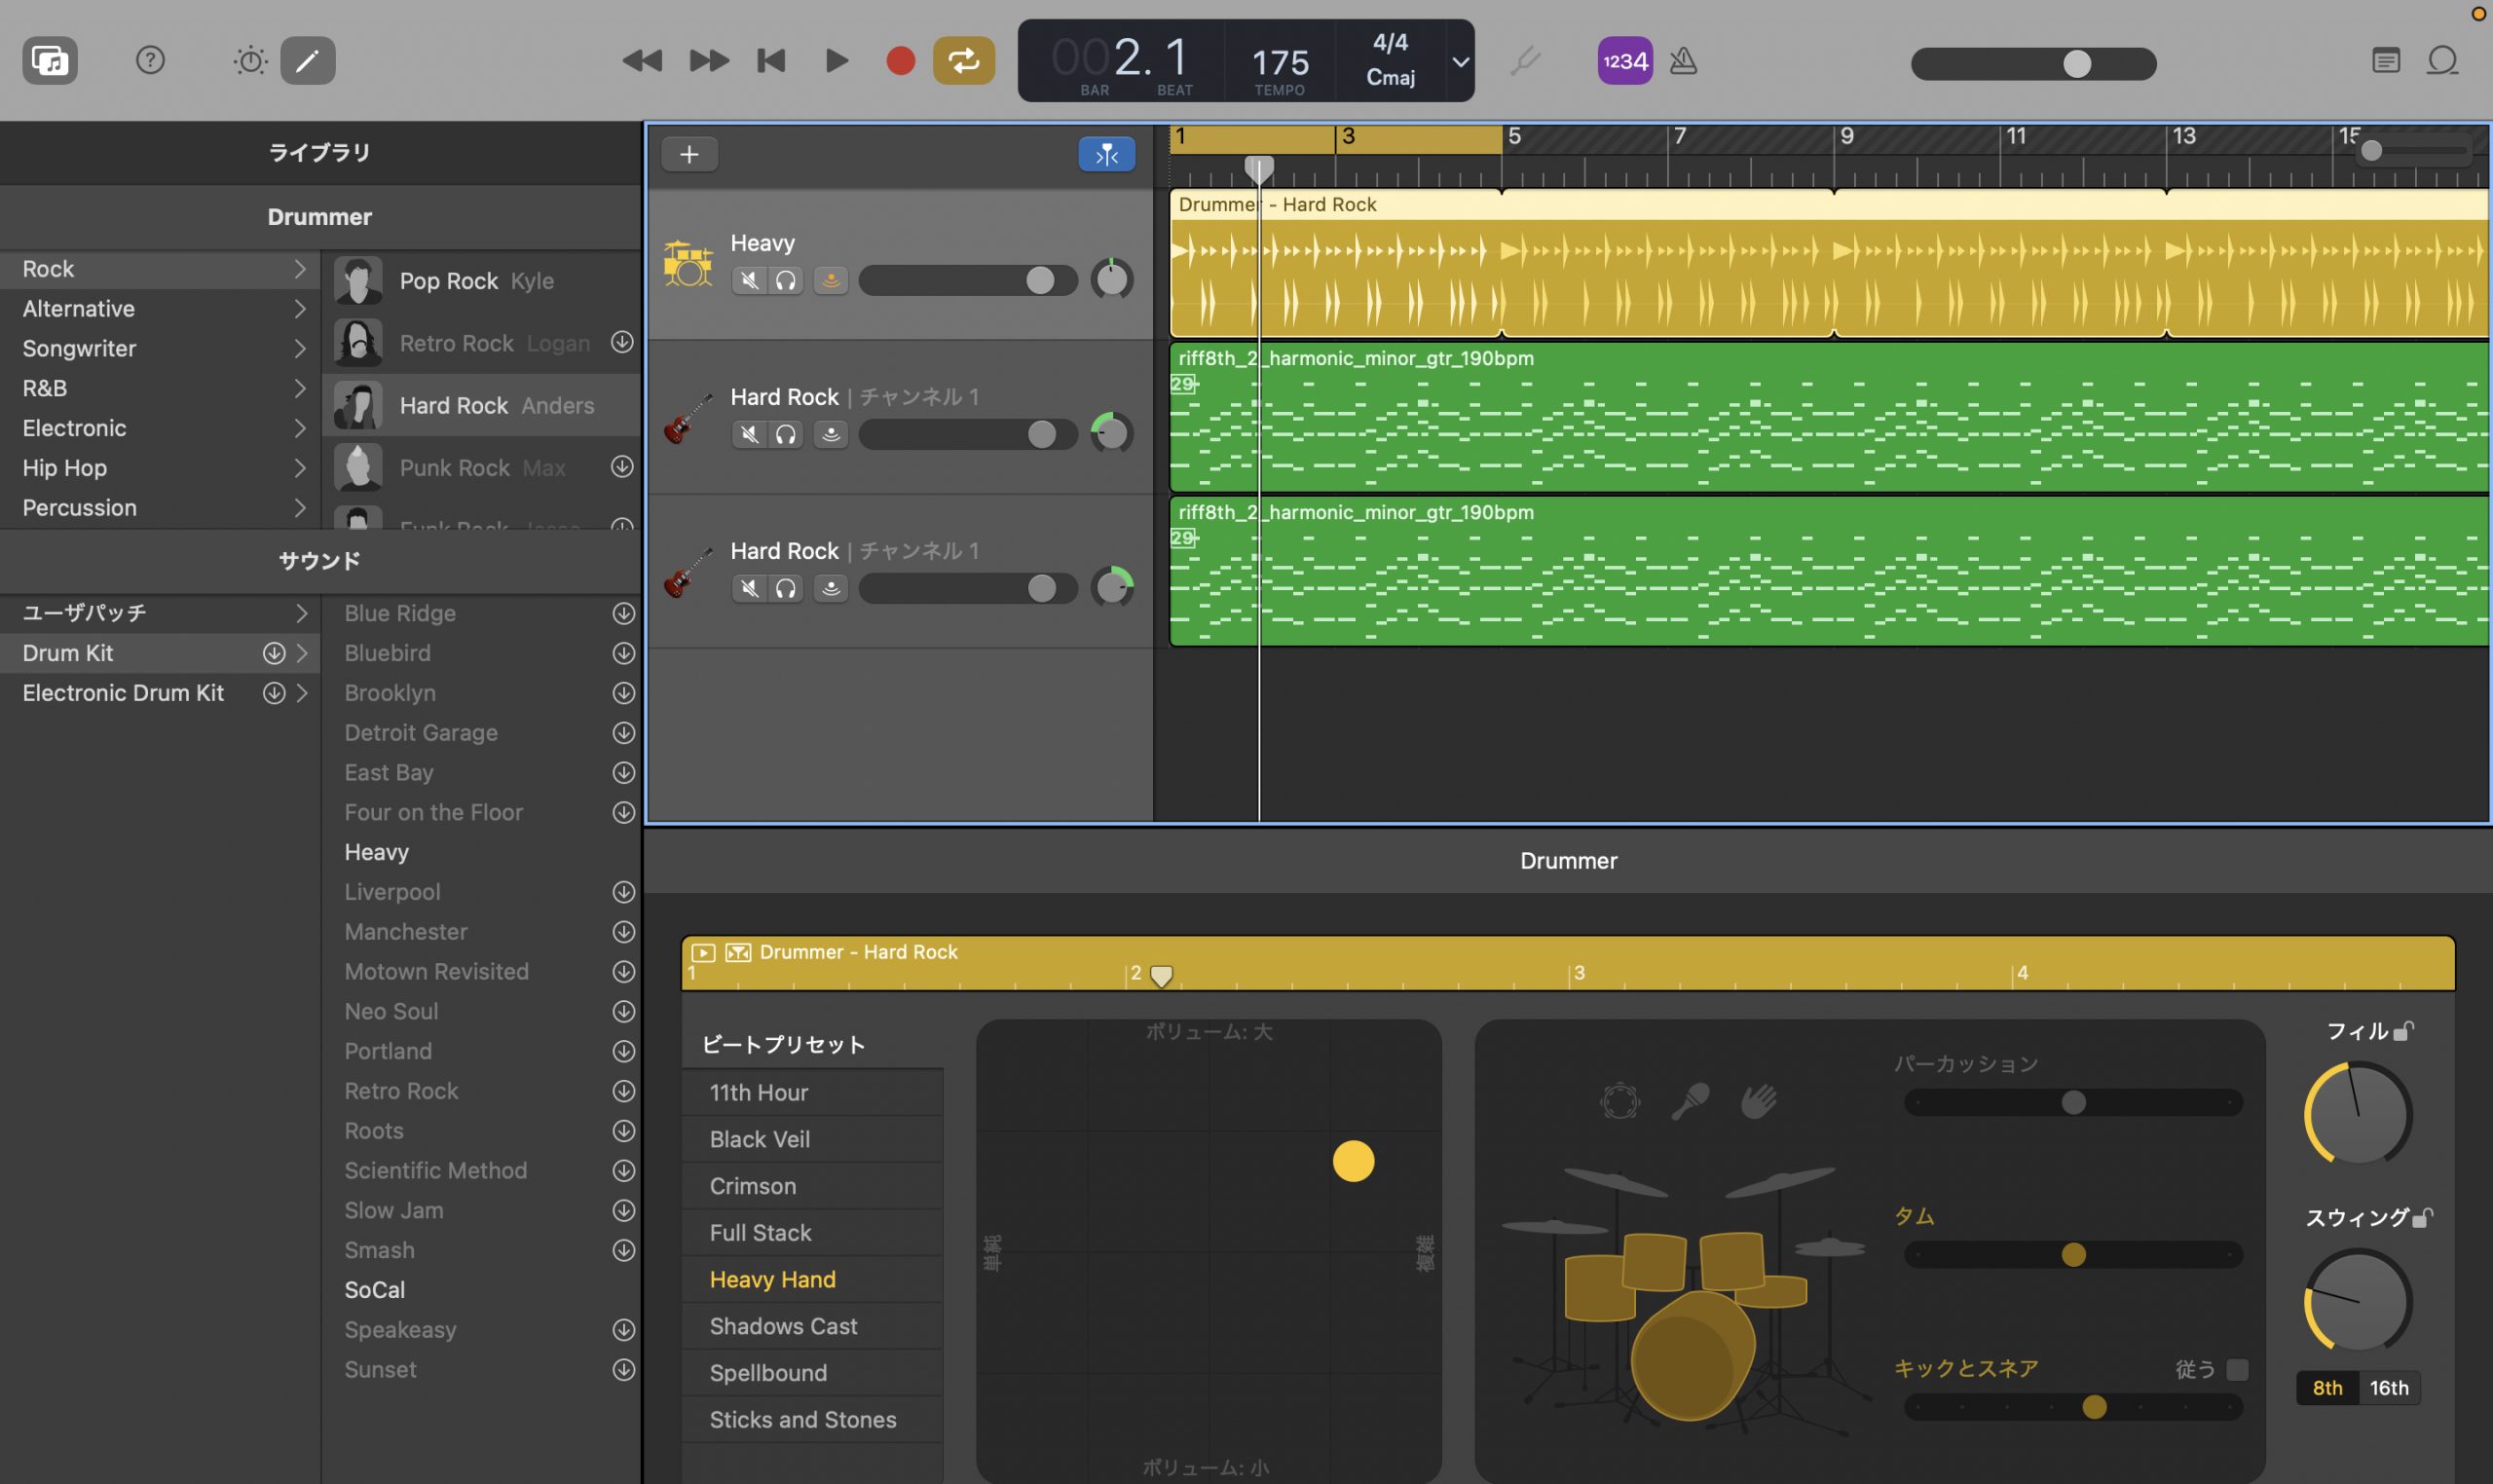
Task: Download the Retro Rock Logan drummer
Action: [622, 342]
